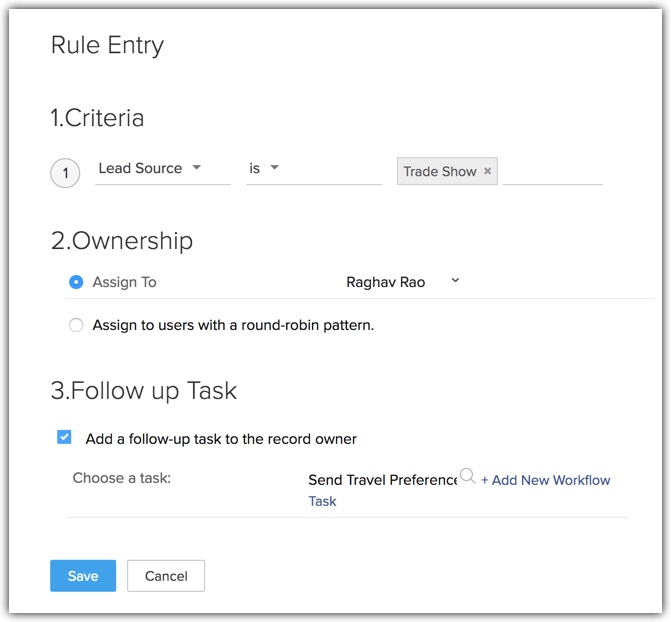Click the "Add a follow-up task" label
This screenshot has height=622, width=671.
221,438
